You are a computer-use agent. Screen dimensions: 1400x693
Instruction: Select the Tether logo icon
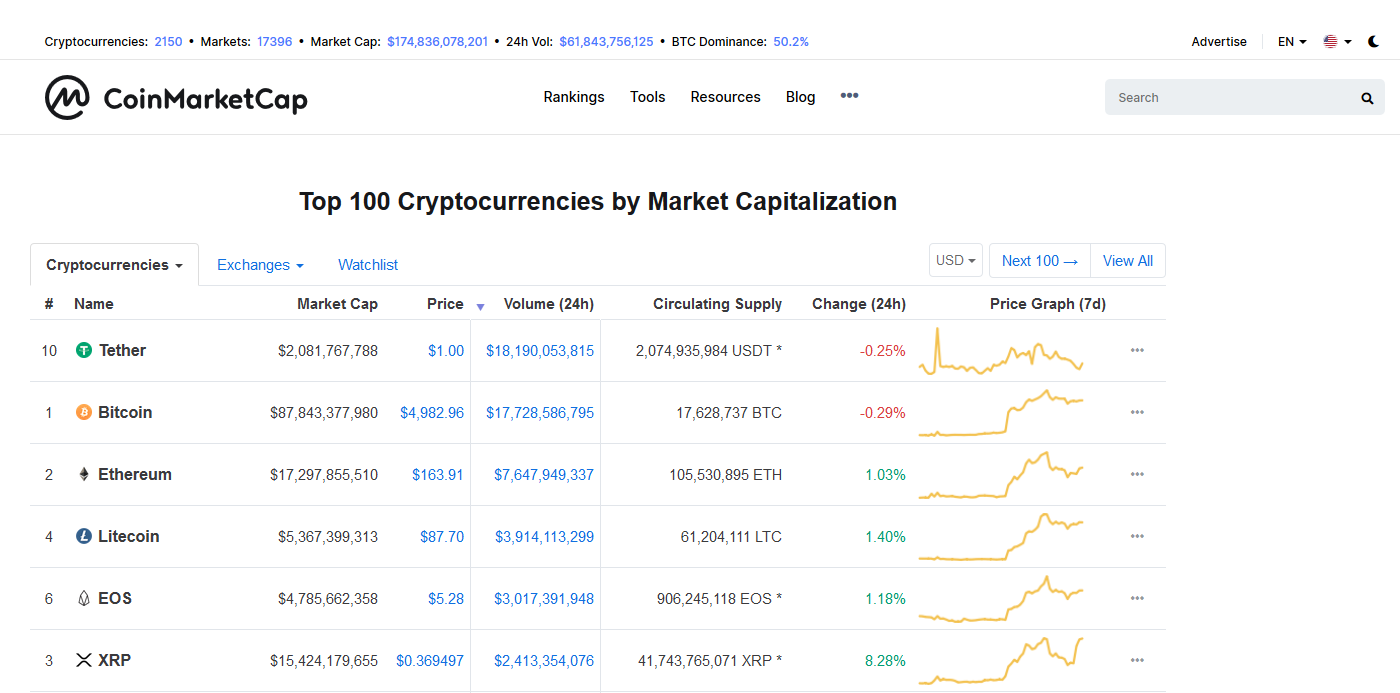(x=84, y=350)
